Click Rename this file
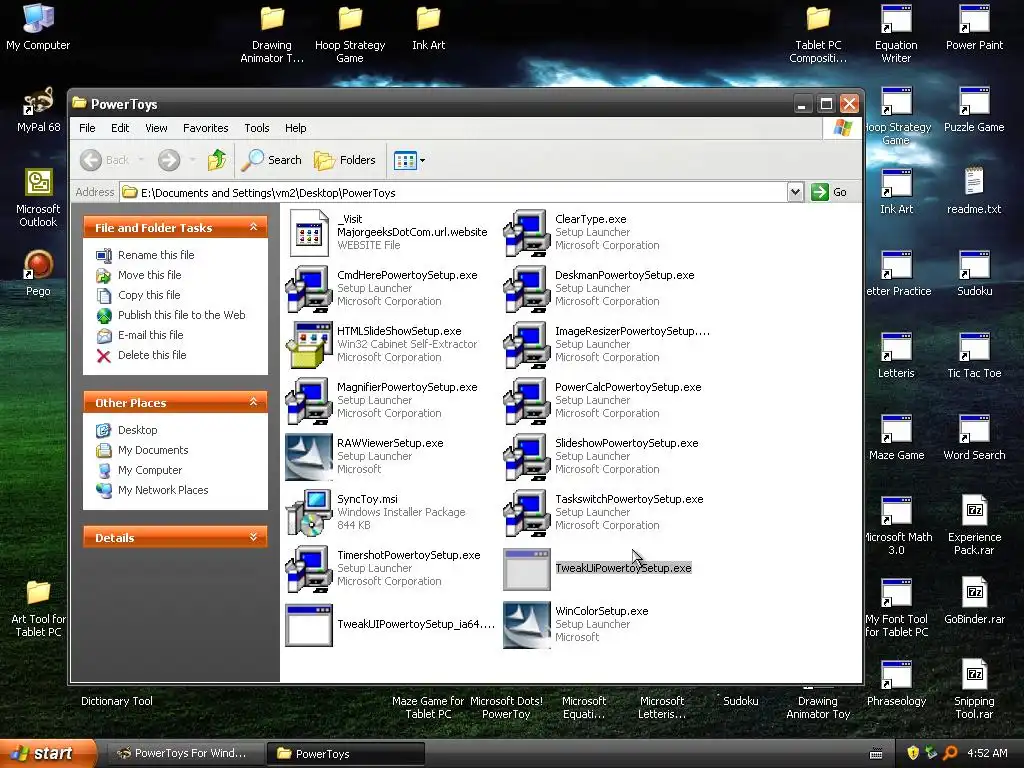The image size is (1024, 768). 145,255
